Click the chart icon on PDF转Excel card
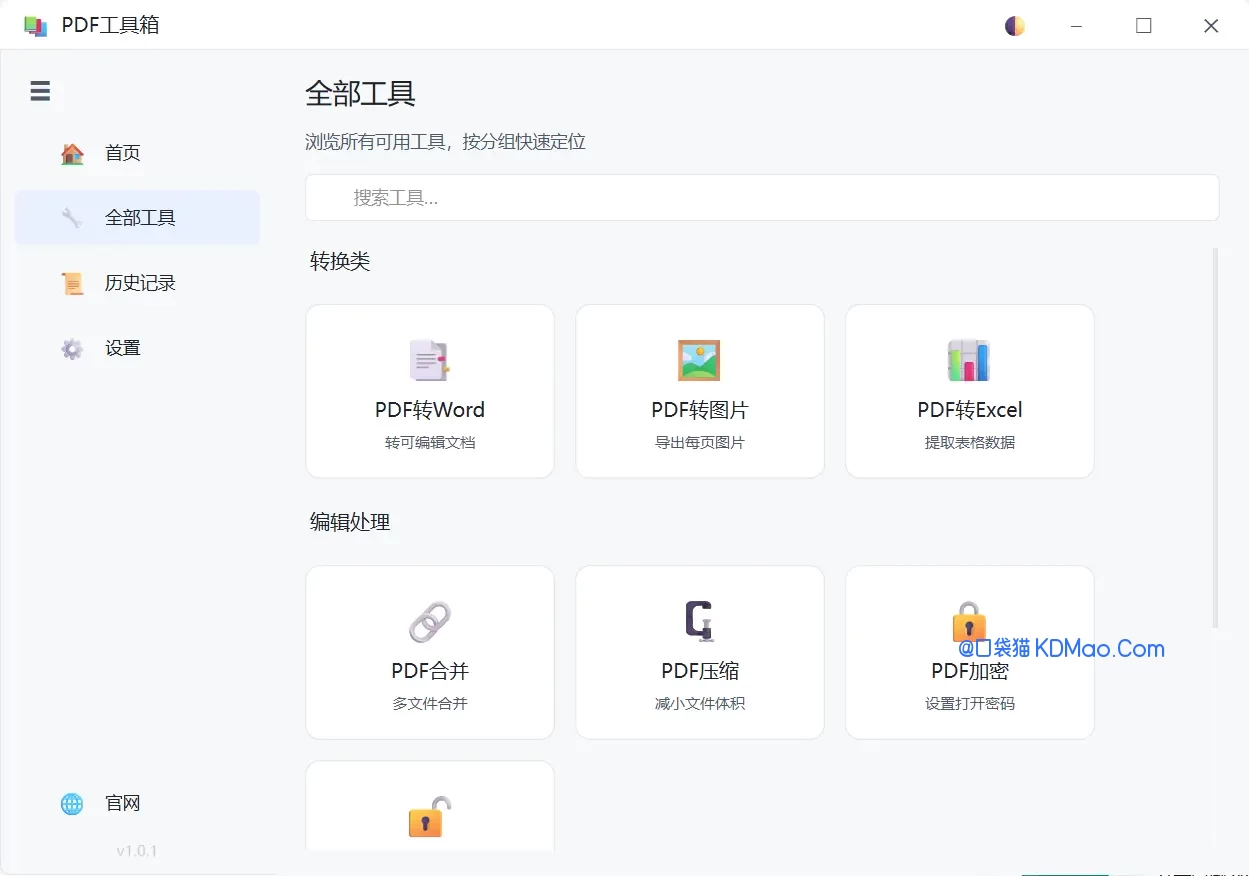The height and width of the screenshot is (876, 1249). point(969,361)
